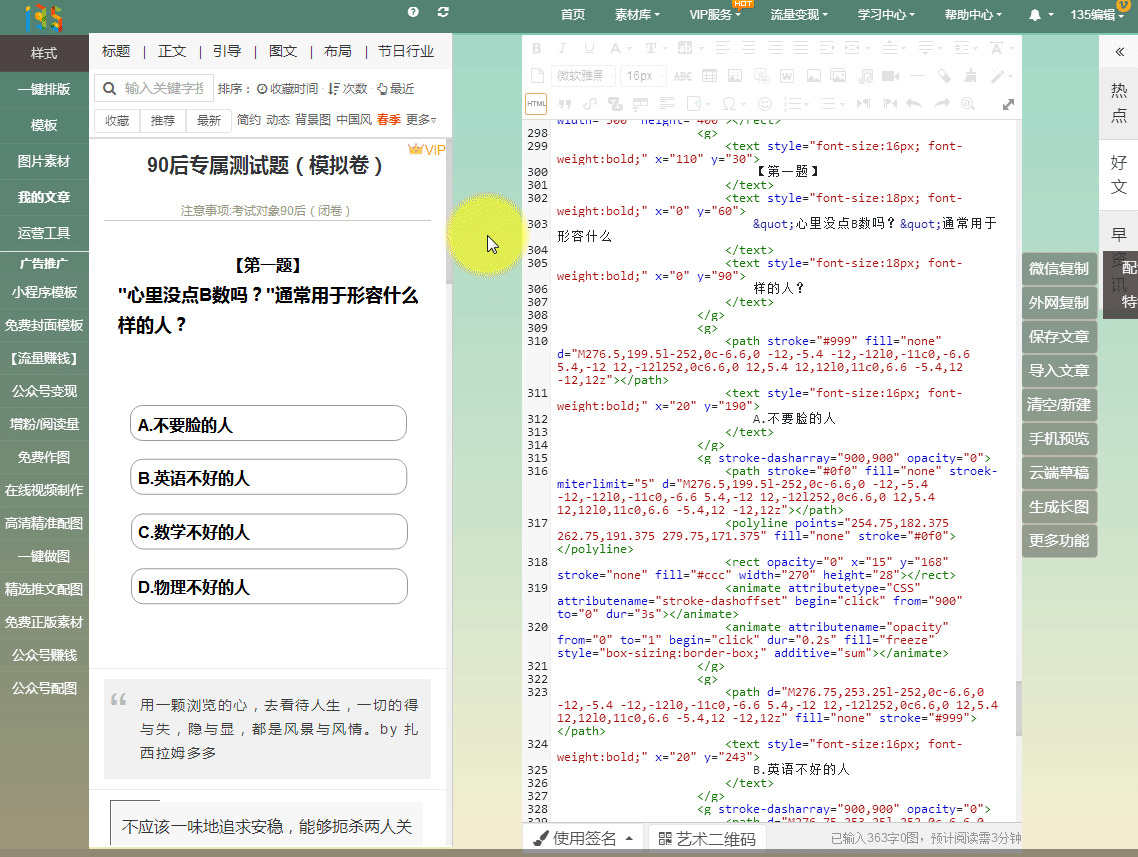Click the undo arrow icon
The width and height of the screenshot is (1138, 857).
(x=913, y=104)
